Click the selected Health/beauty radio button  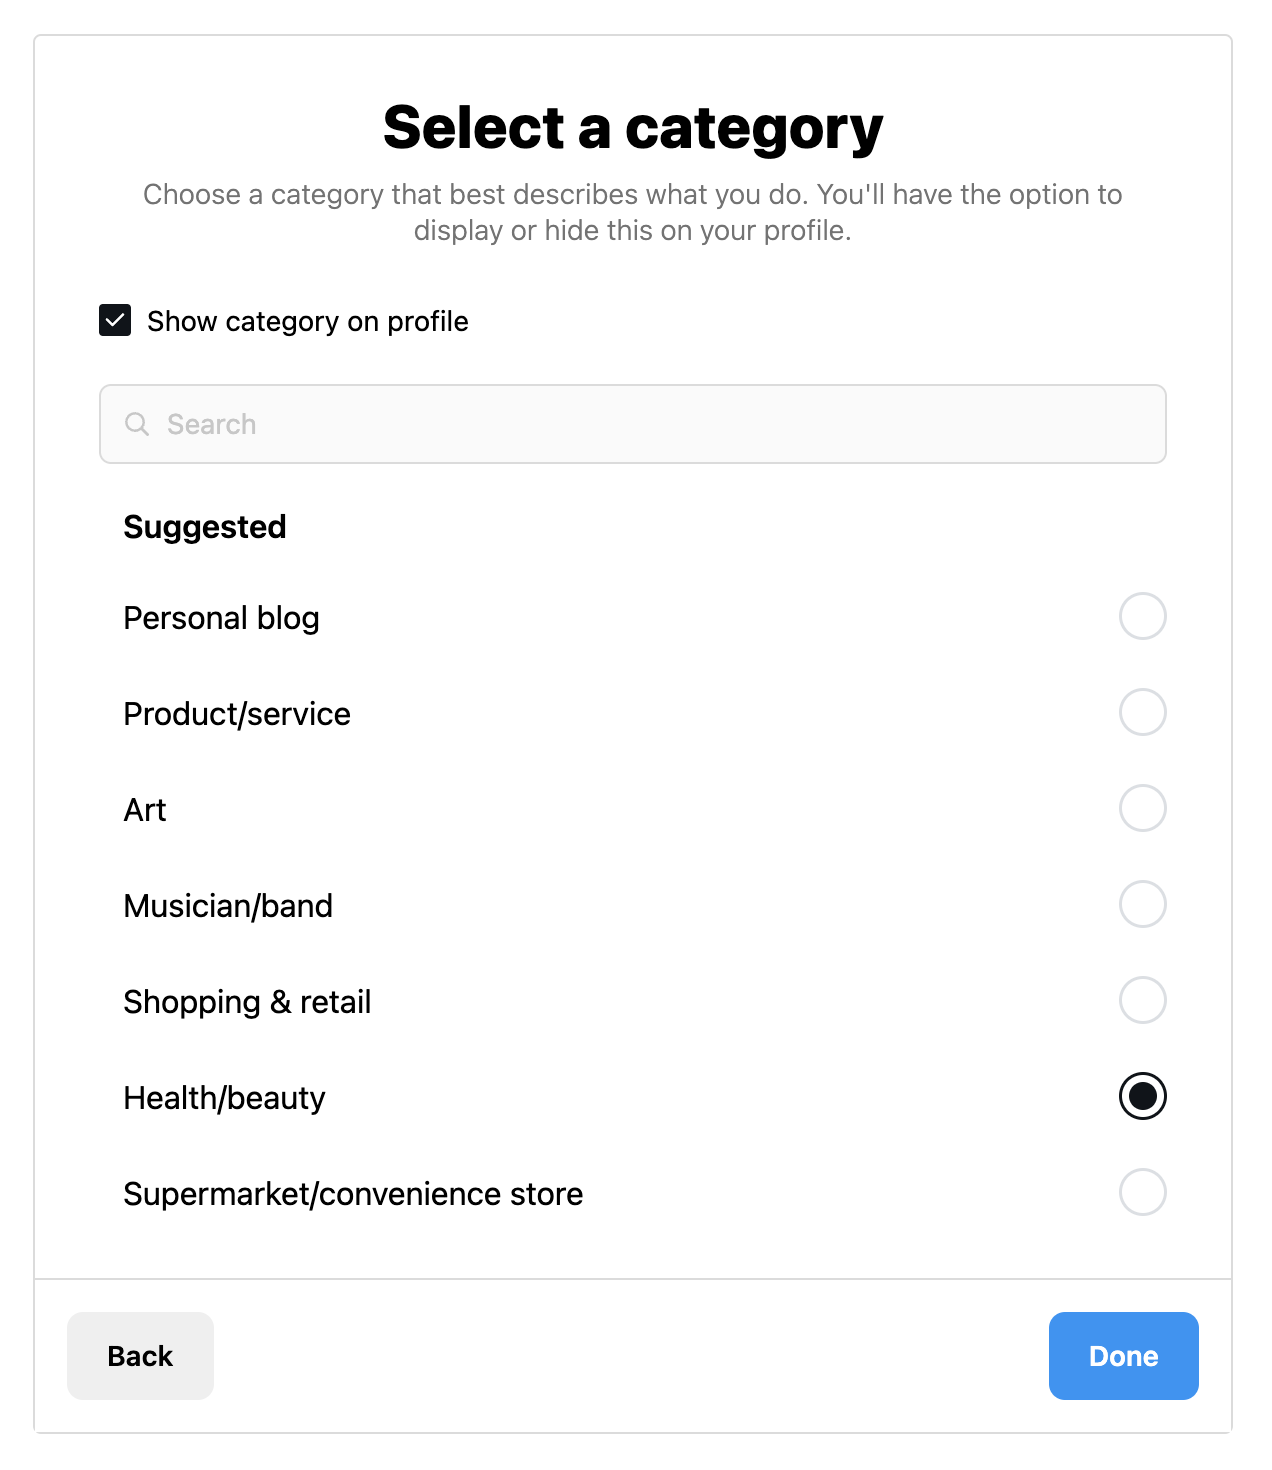pyautogui.click(x=1142, y=1096)
